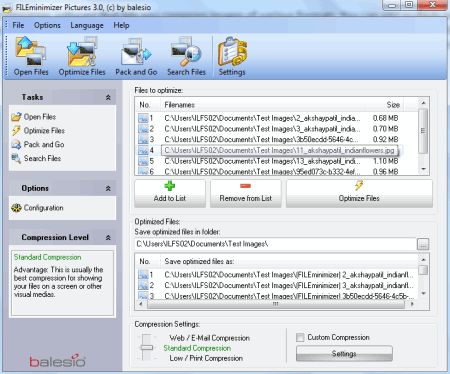This screenshot has width=450, height=374.
Task: Click the save folder path field
Action: click(276, 244)
